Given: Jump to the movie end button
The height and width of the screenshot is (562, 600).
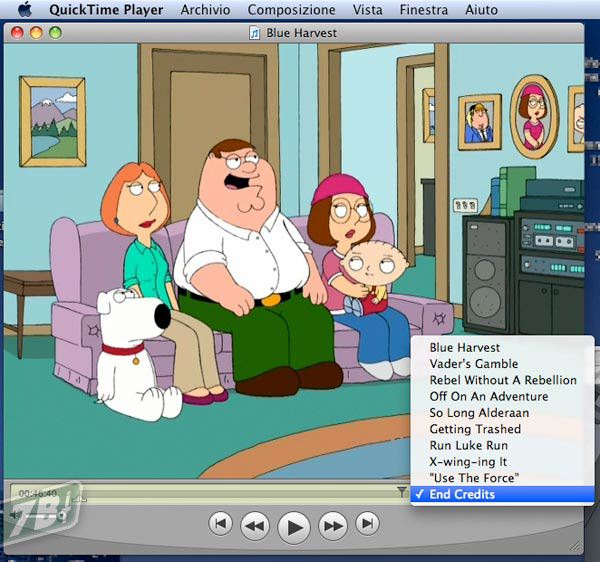Looking at the screenshot, I should [x=367, y=523].
